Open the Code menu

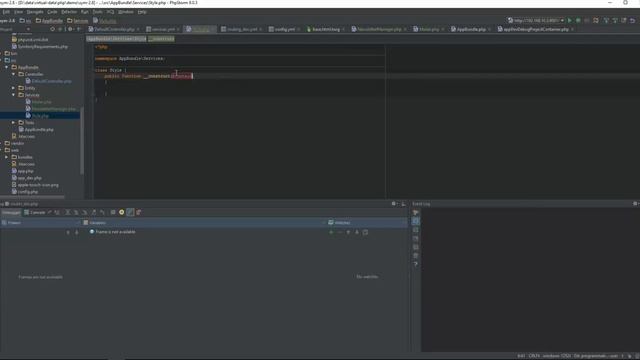[x=52, y=12]
